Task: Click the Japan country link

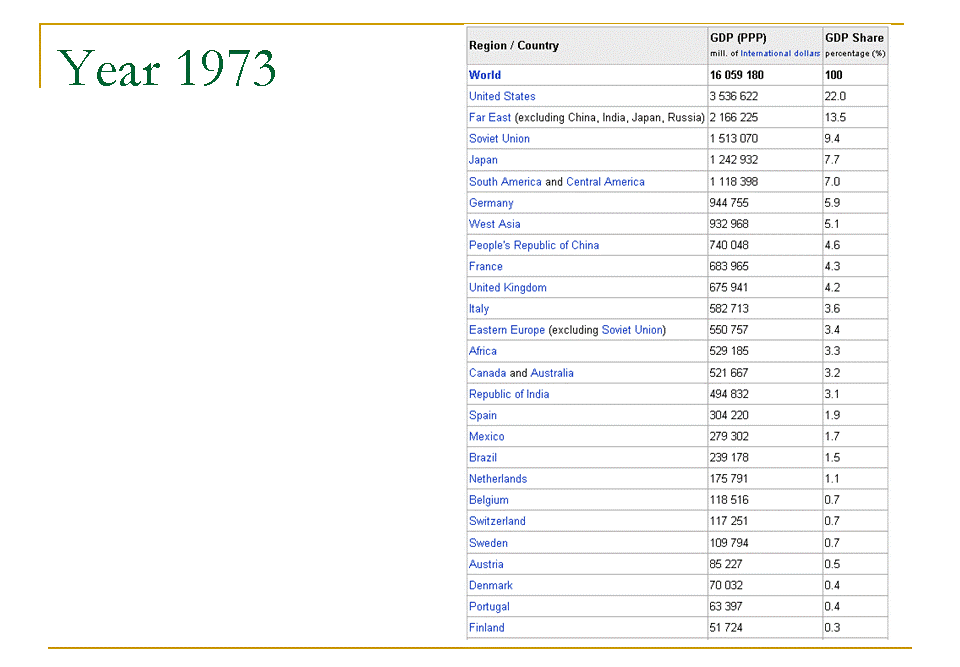Action: coord(483,160)
